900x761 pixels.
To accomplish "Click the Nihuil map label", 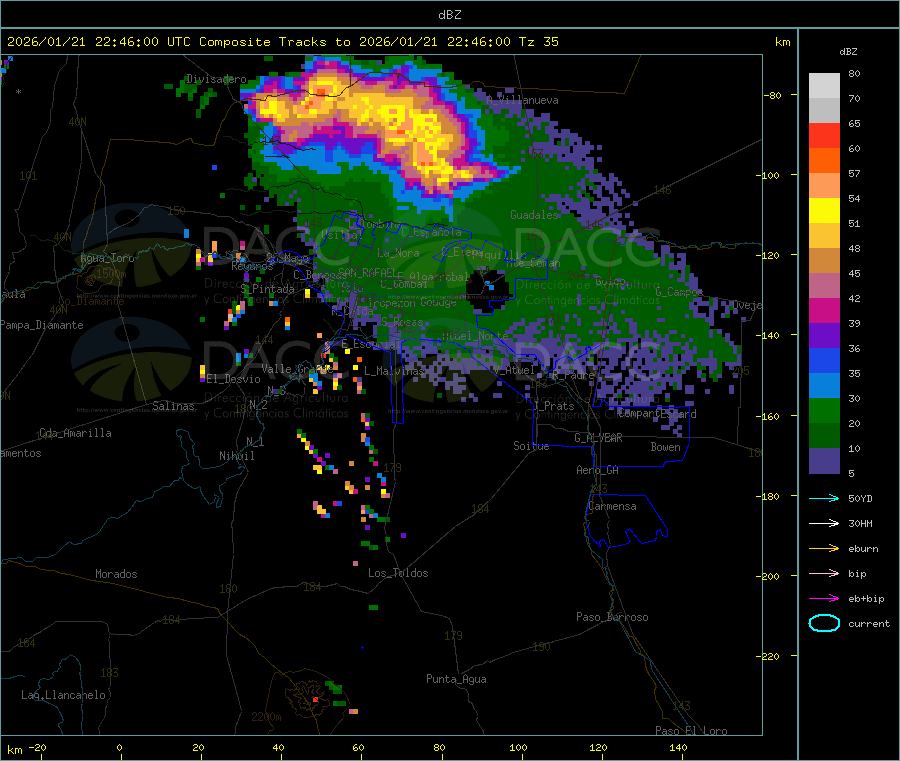I will click(x=236, y=456).
